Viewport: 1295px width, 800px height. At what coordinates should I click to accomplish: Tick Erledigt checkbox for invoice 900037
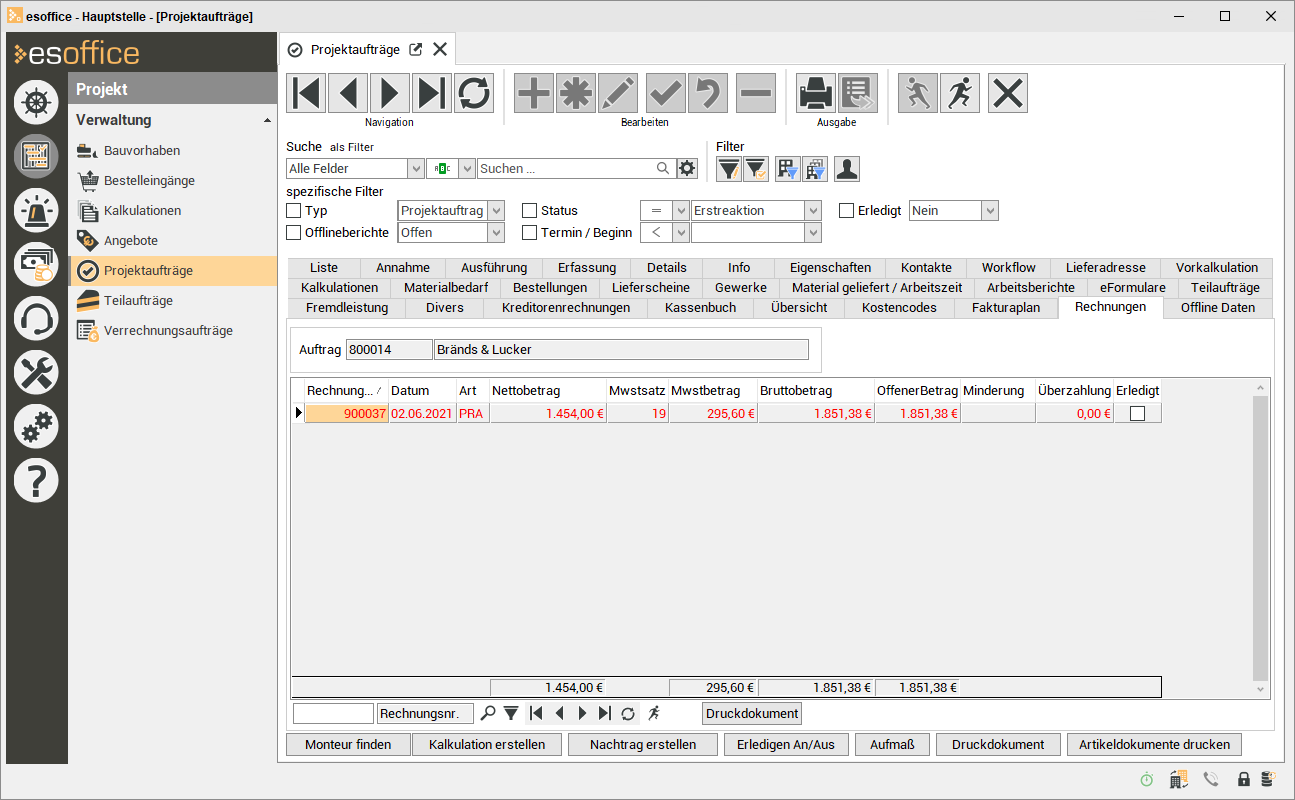[1137, 414]
